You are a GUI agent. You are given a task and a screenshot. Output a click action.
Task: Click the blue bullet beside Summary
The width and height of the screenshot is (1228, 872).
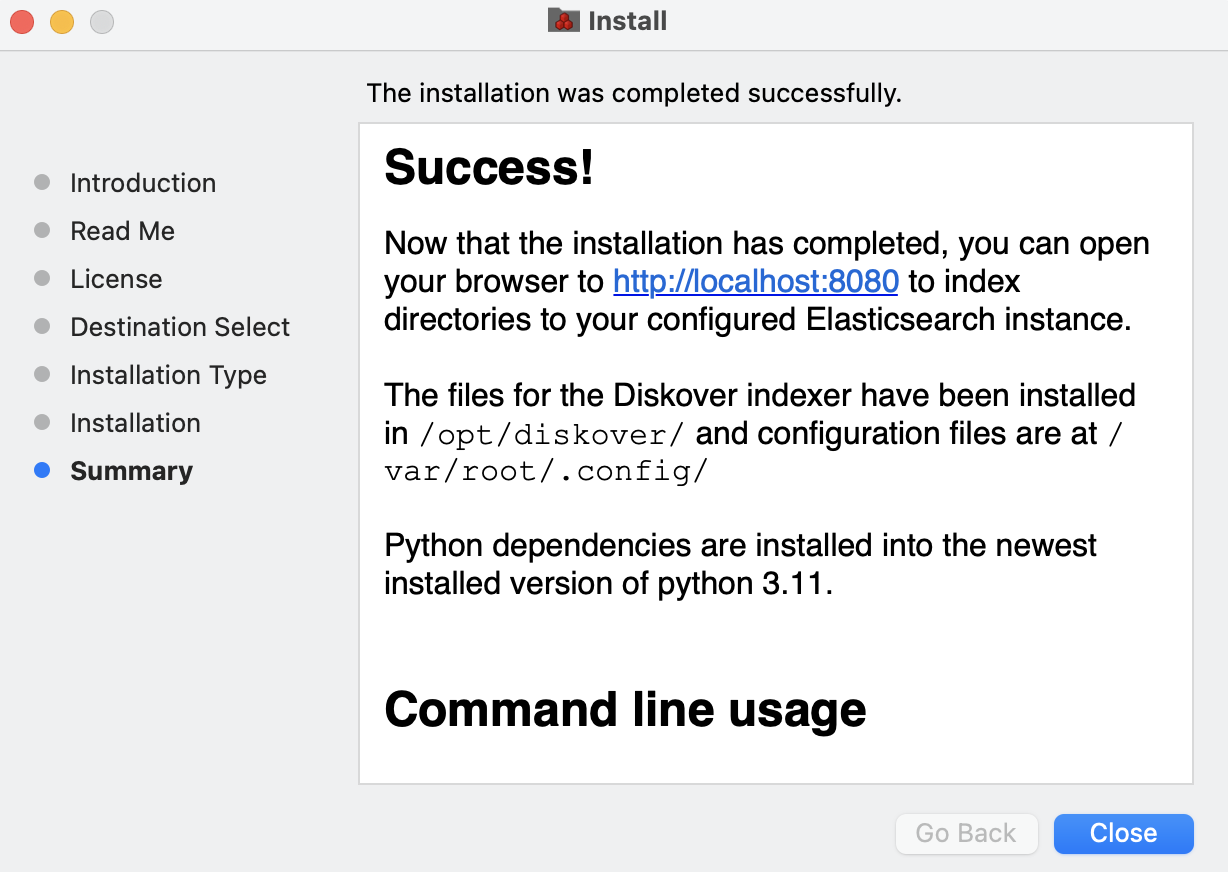(x=42, y=471)
